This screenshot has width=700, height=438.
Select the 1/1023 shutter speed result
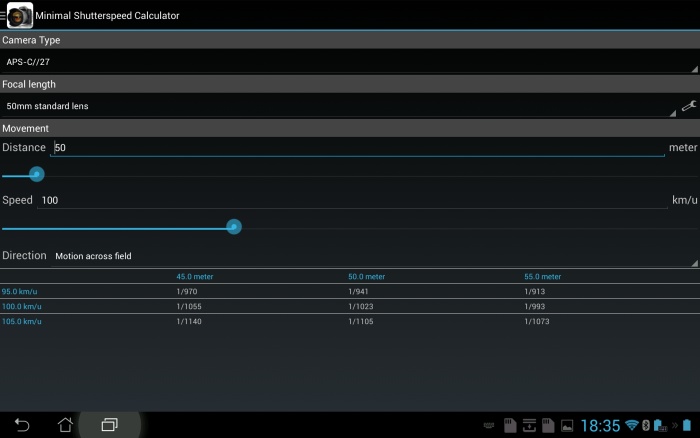coord(362,306)
